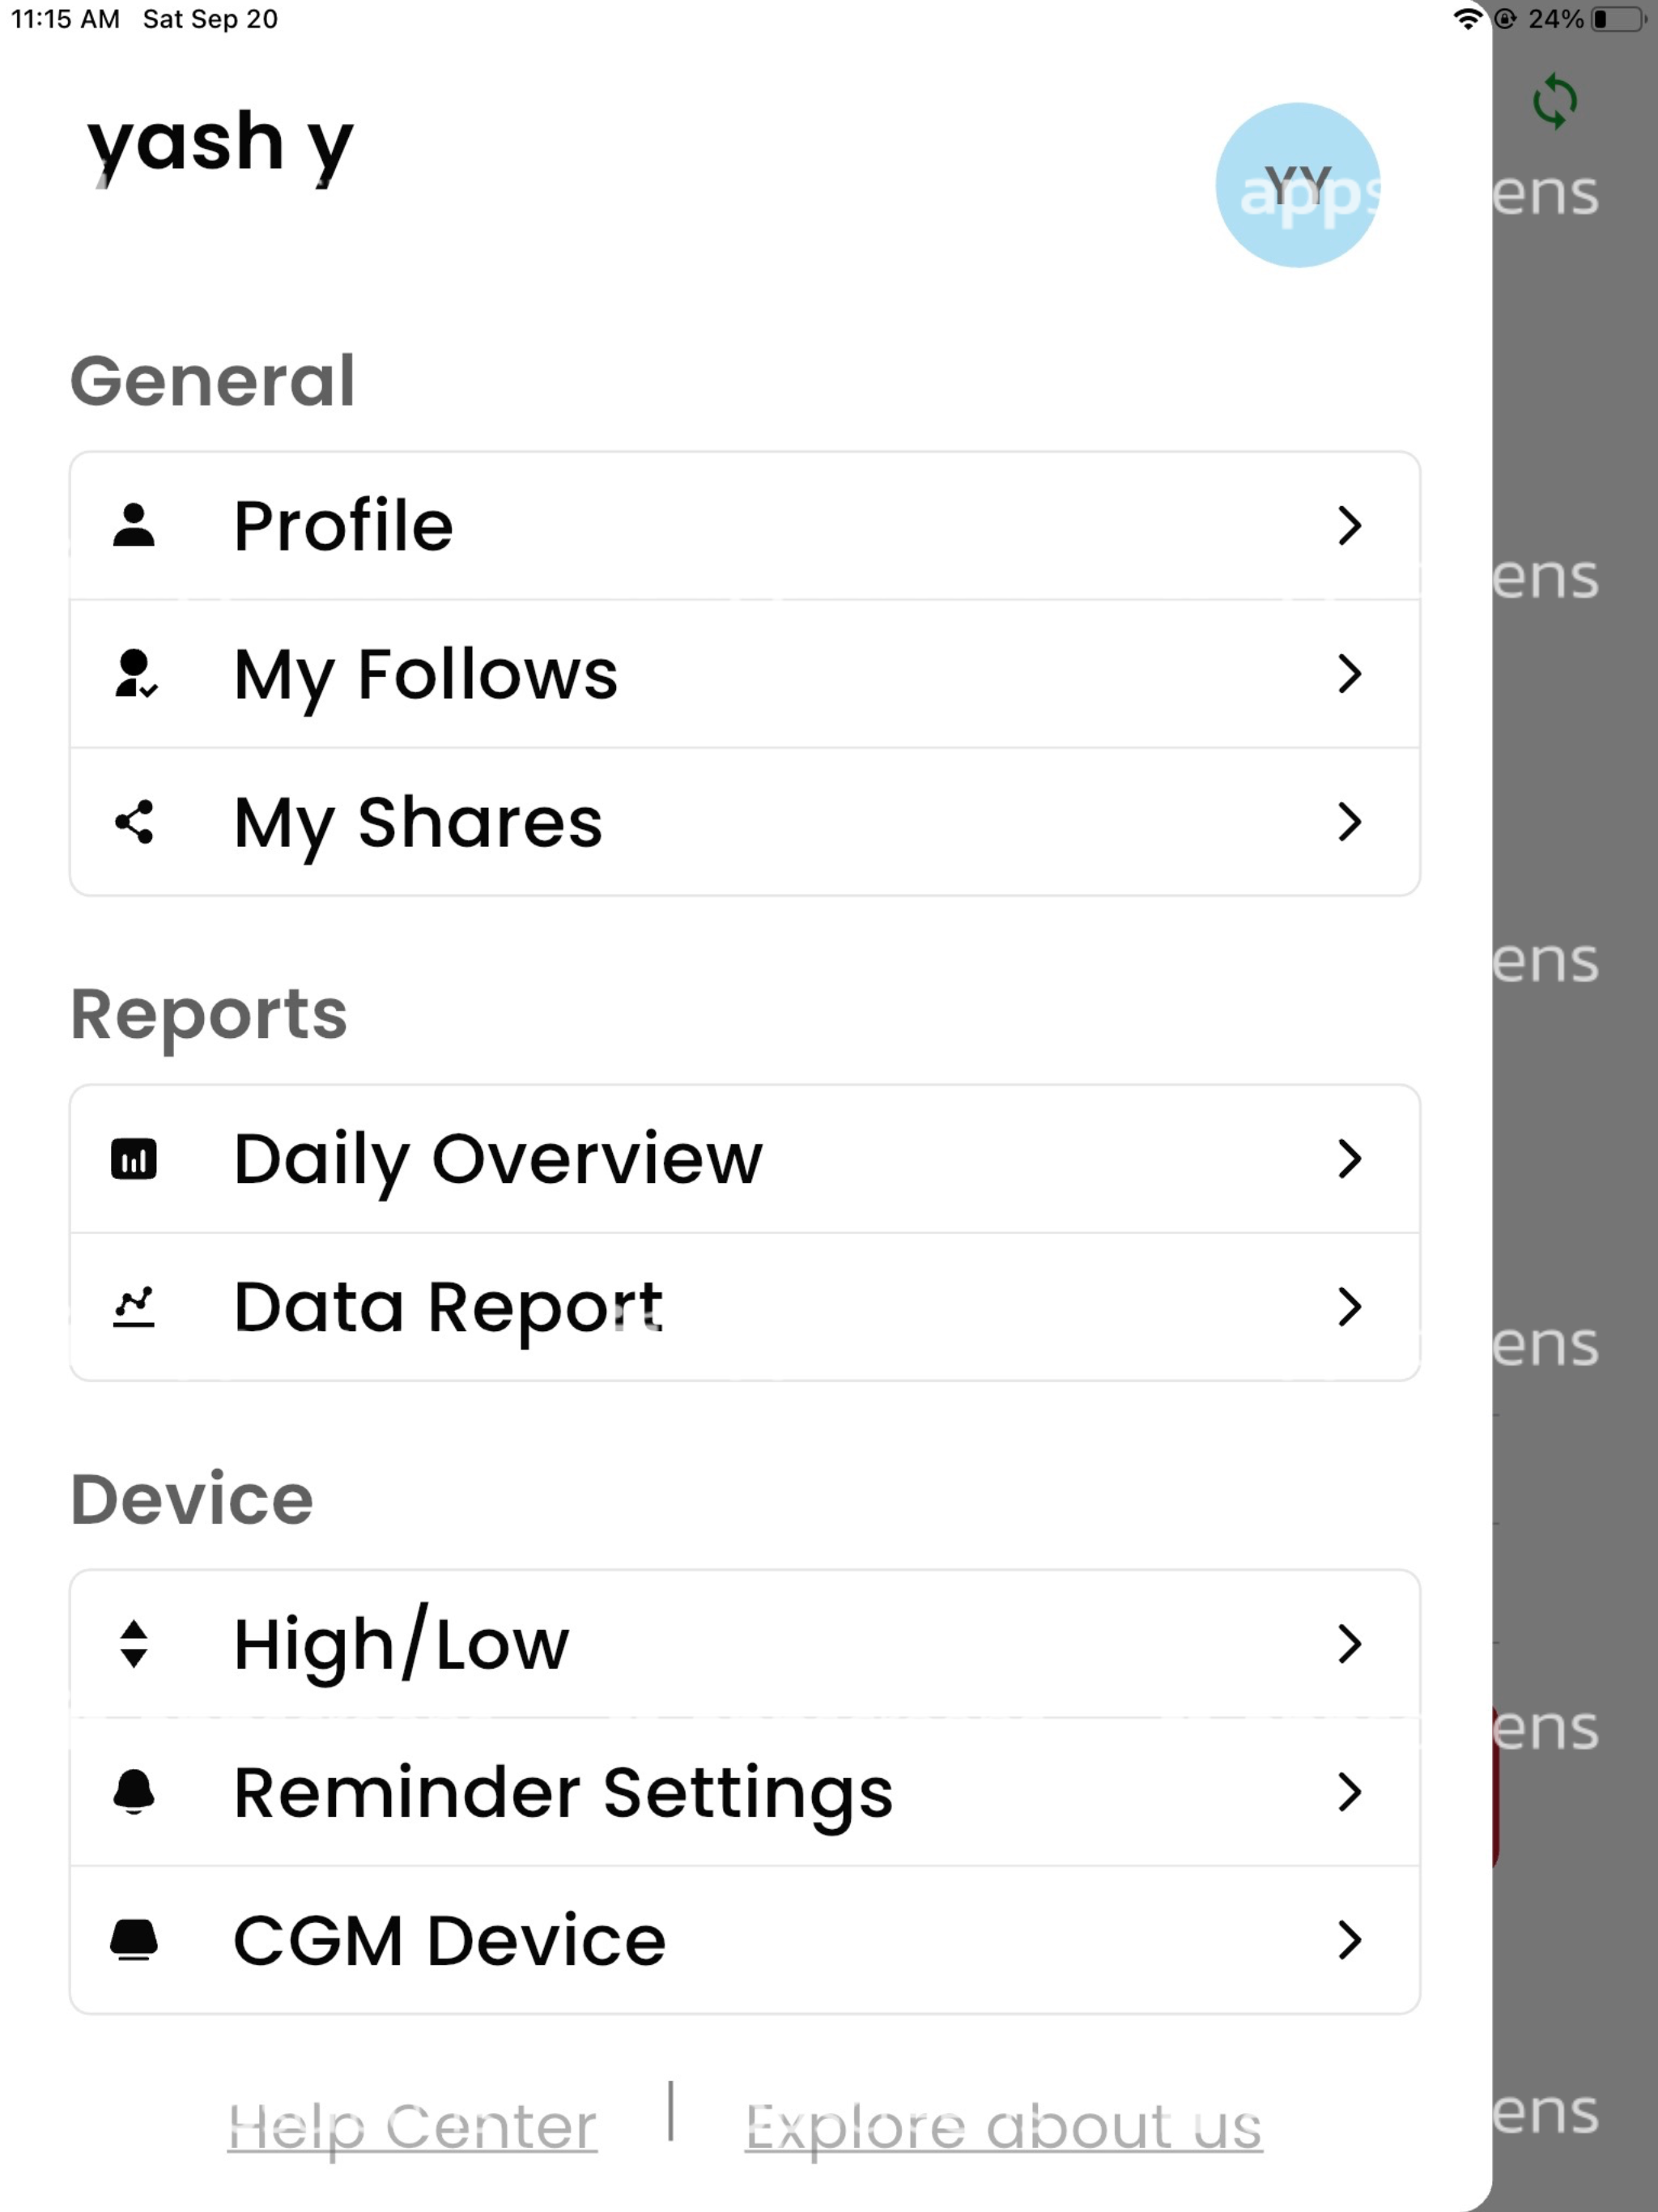The image size is (1658, 2212).
Task: Expand Profile using its chevron arrow
Action: (1350, 525)
